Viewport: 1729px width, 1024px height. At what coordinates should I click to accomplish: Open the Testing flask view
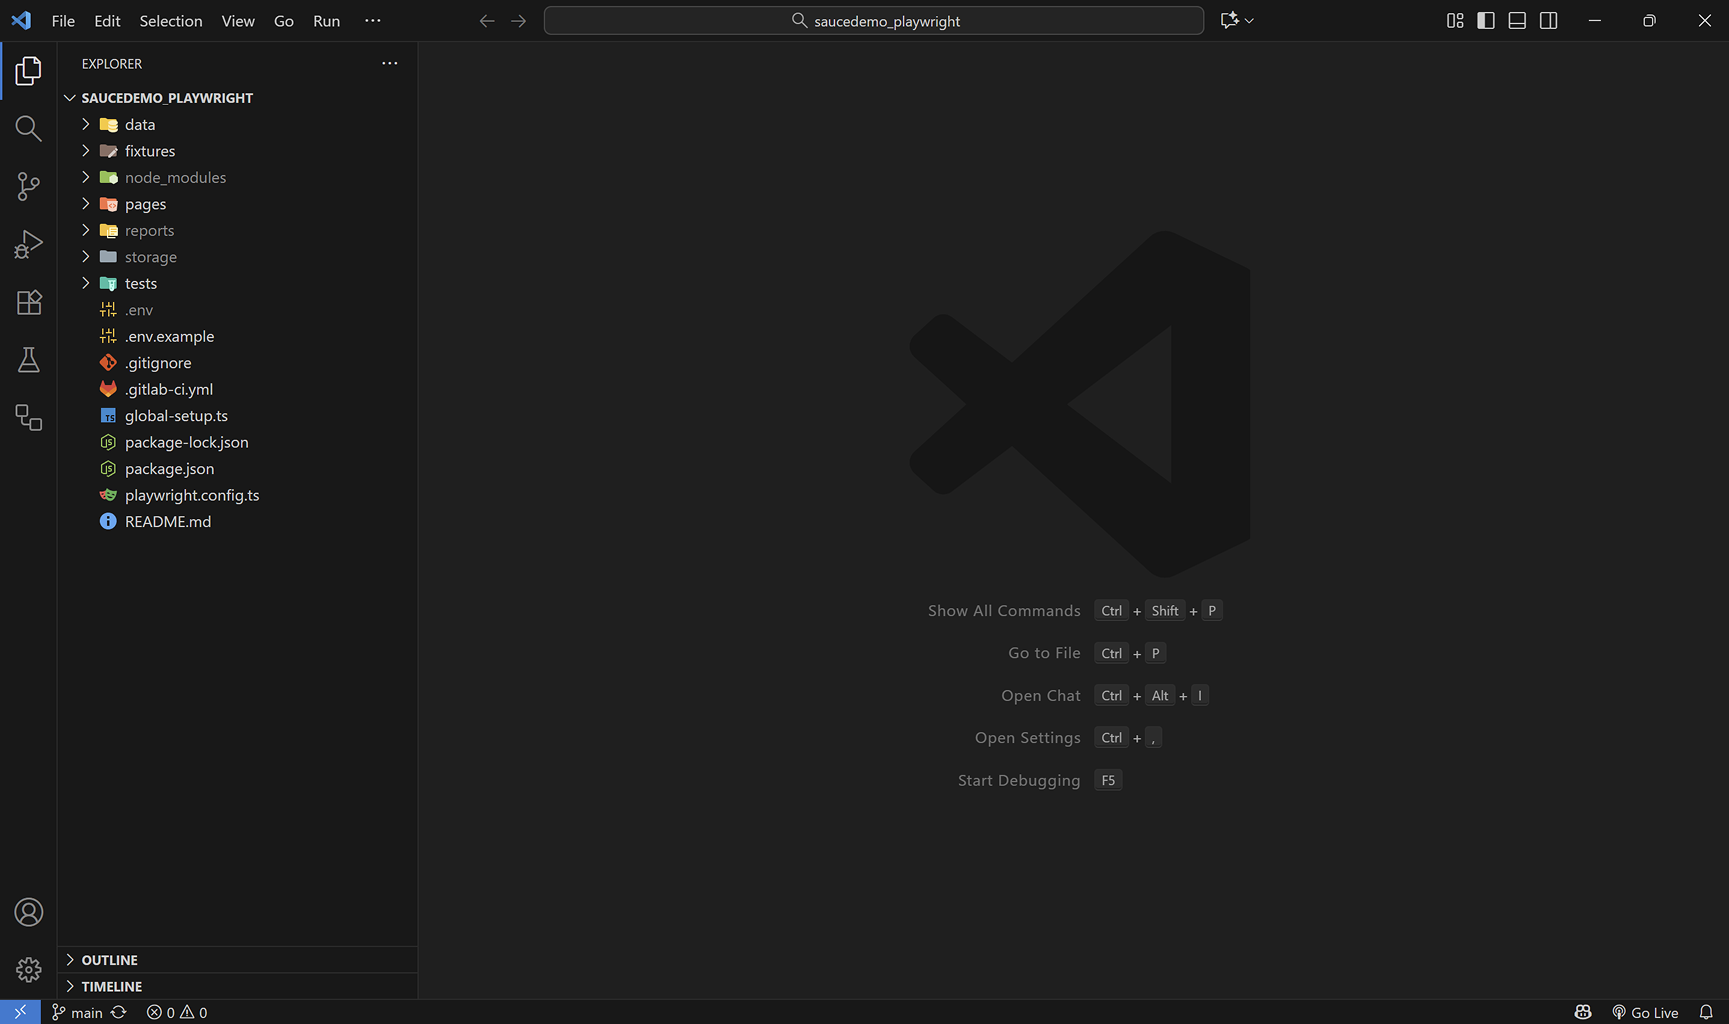[28, 360]
